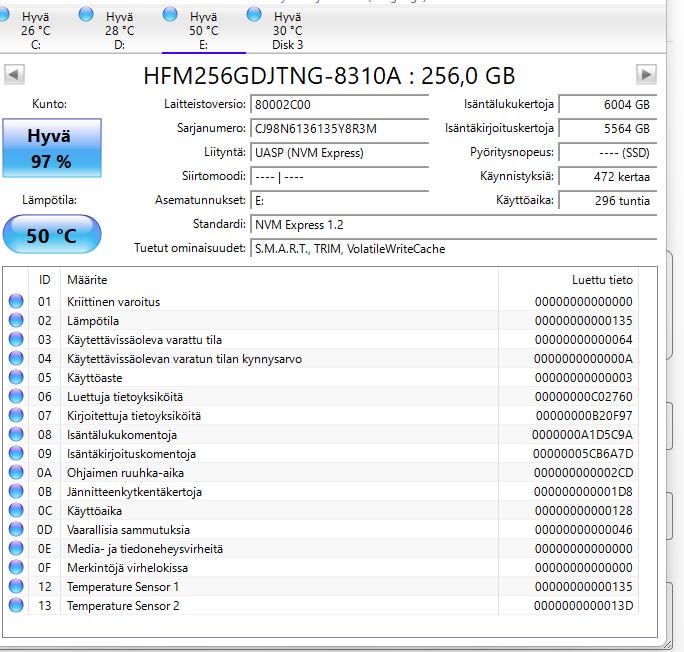684x652 pixels.
Task: Click the Disk 3 status orb
Action: [254, 15]
